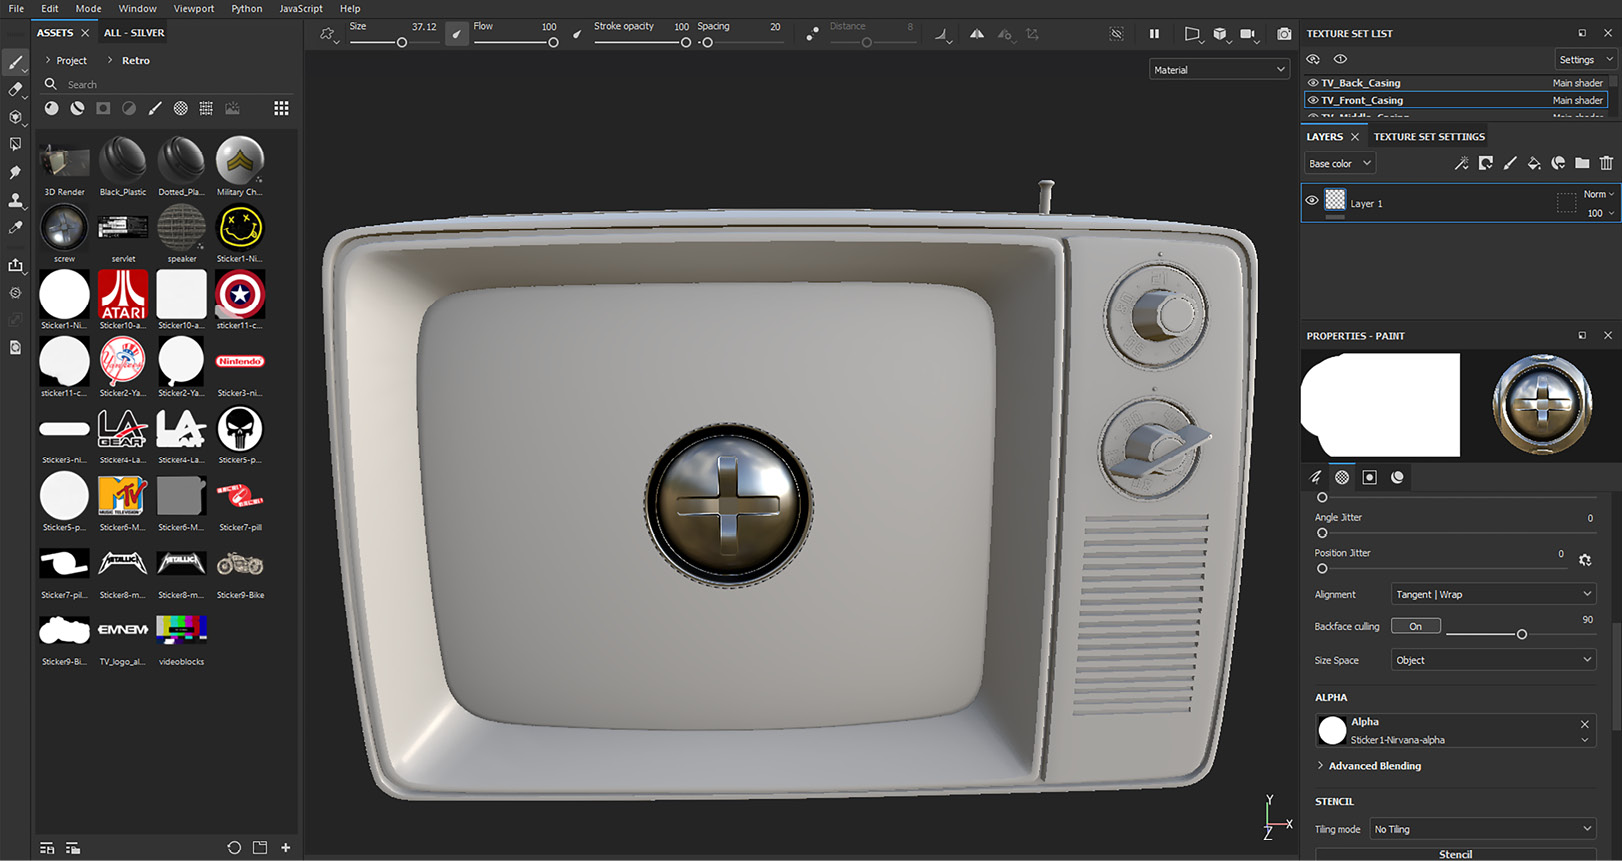Add an effect with magic wand
The height and width of the screenshot is (861, 1622).
(x=1462, y=163)
